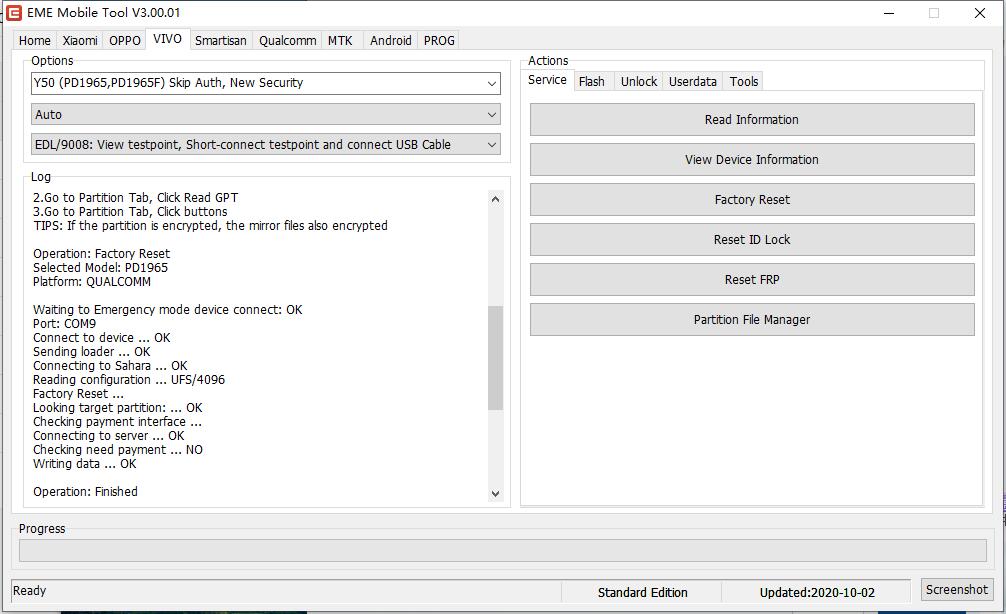1006x614 pixels.
Task: Click 'Connecting to Sahara ... OK' log line
Action: tap(110, 366)
